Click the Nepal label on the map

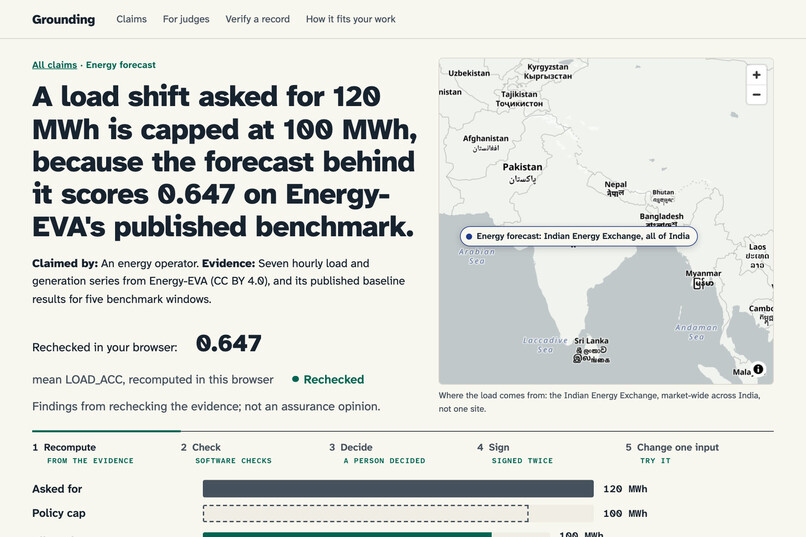coord(615,184)
